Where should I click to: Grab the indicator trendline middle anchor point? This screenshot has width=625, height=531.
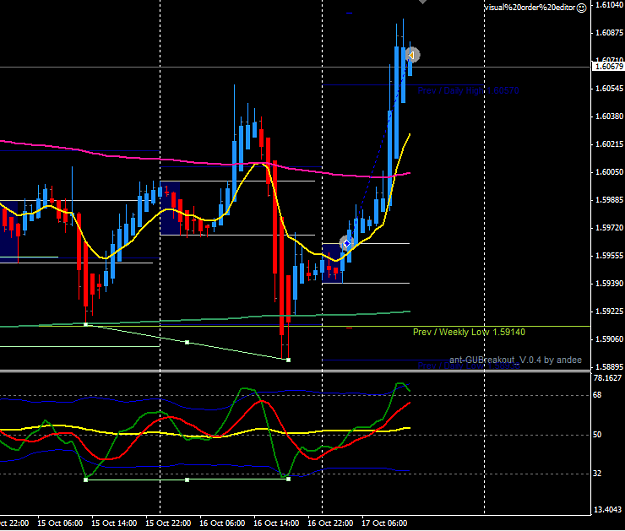click(x=187, y=480)
